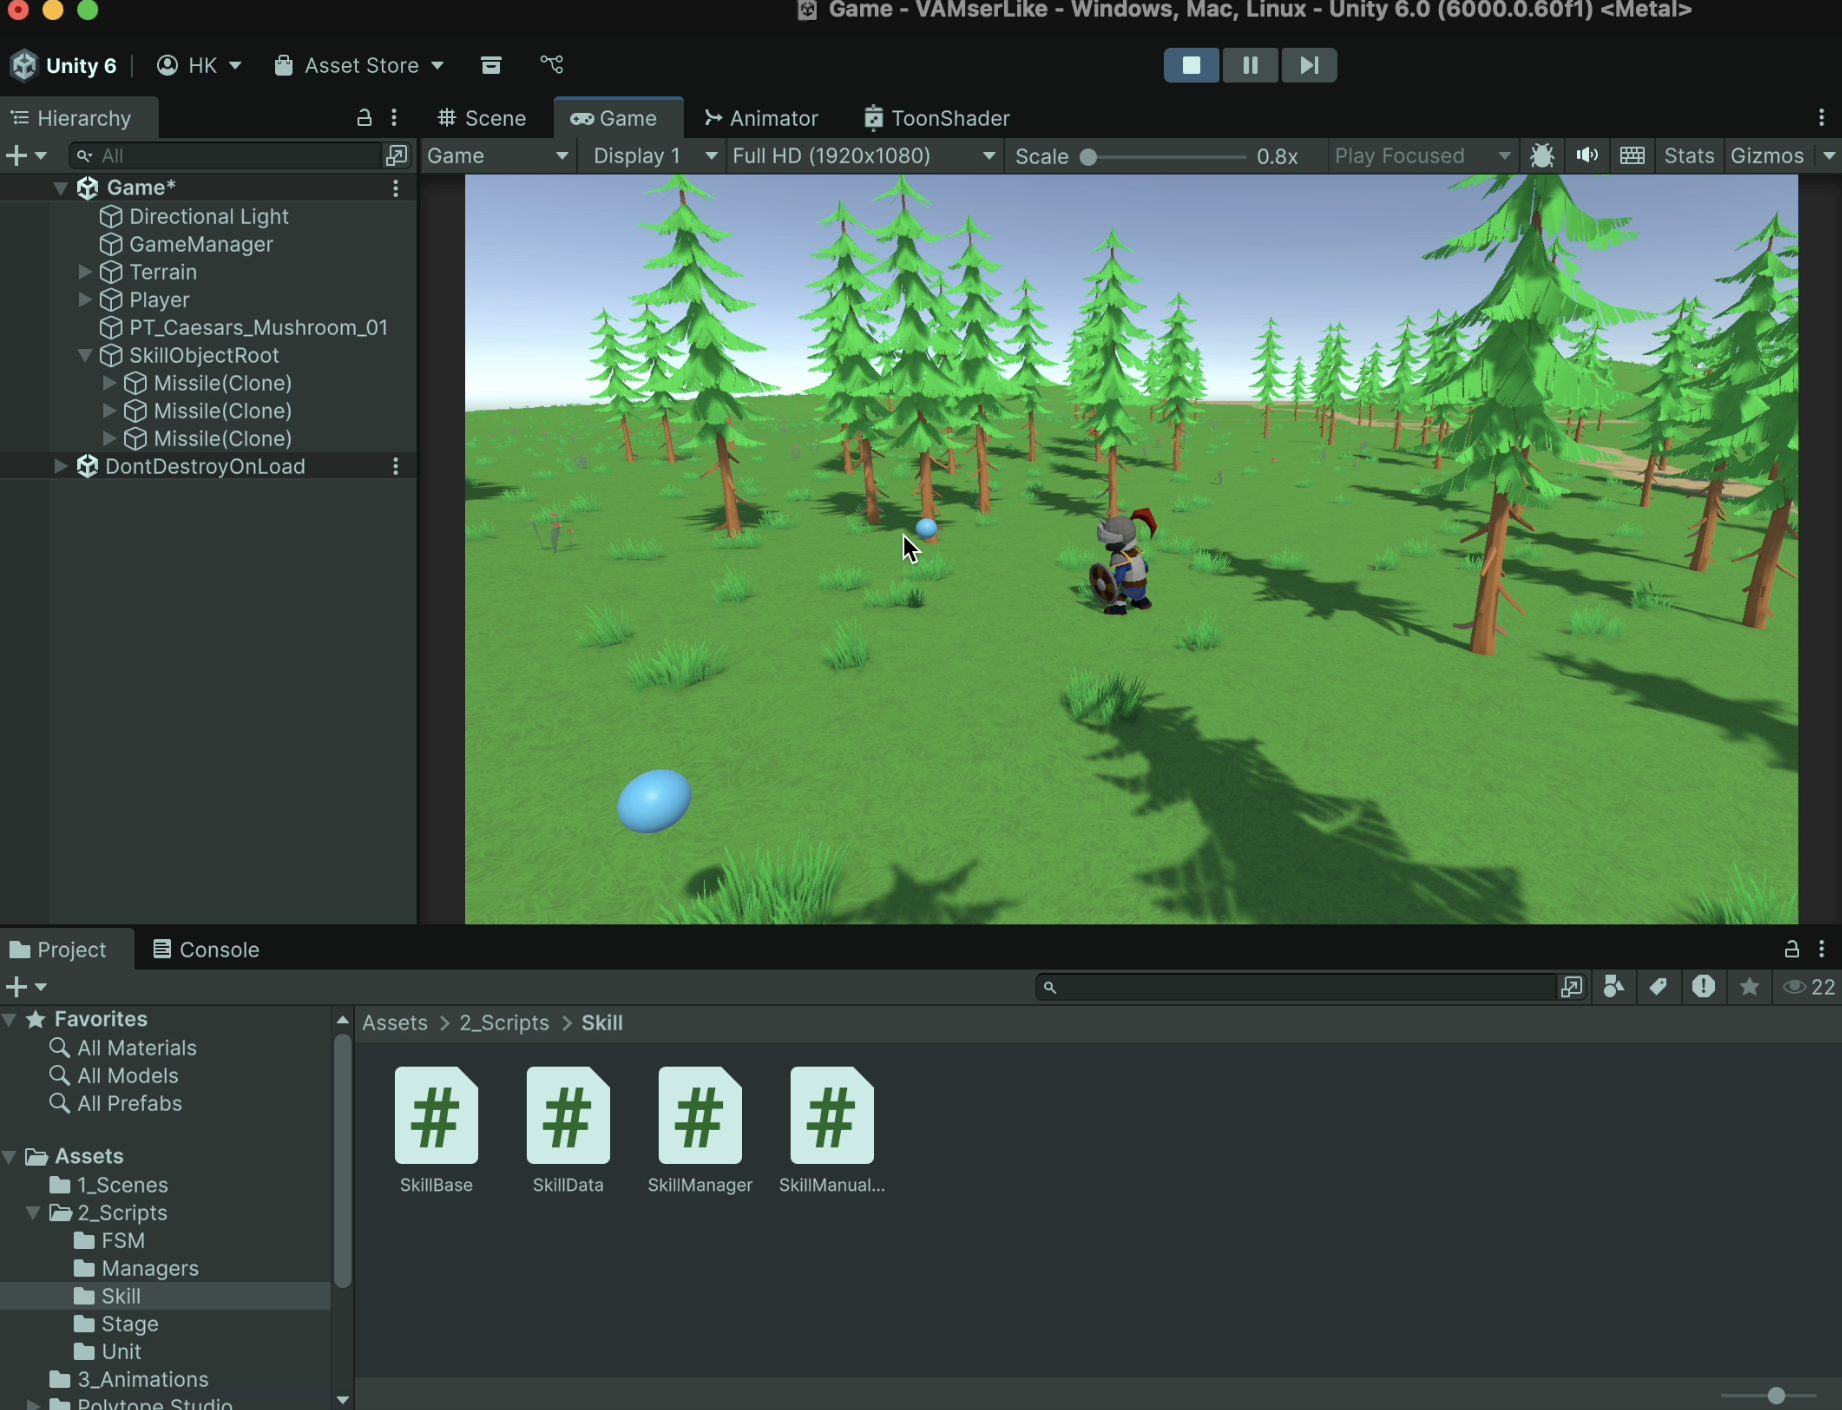This screenshot has width=1842, height=1410.
Task: Pause the running game
Action: (x=1250, y=65)
